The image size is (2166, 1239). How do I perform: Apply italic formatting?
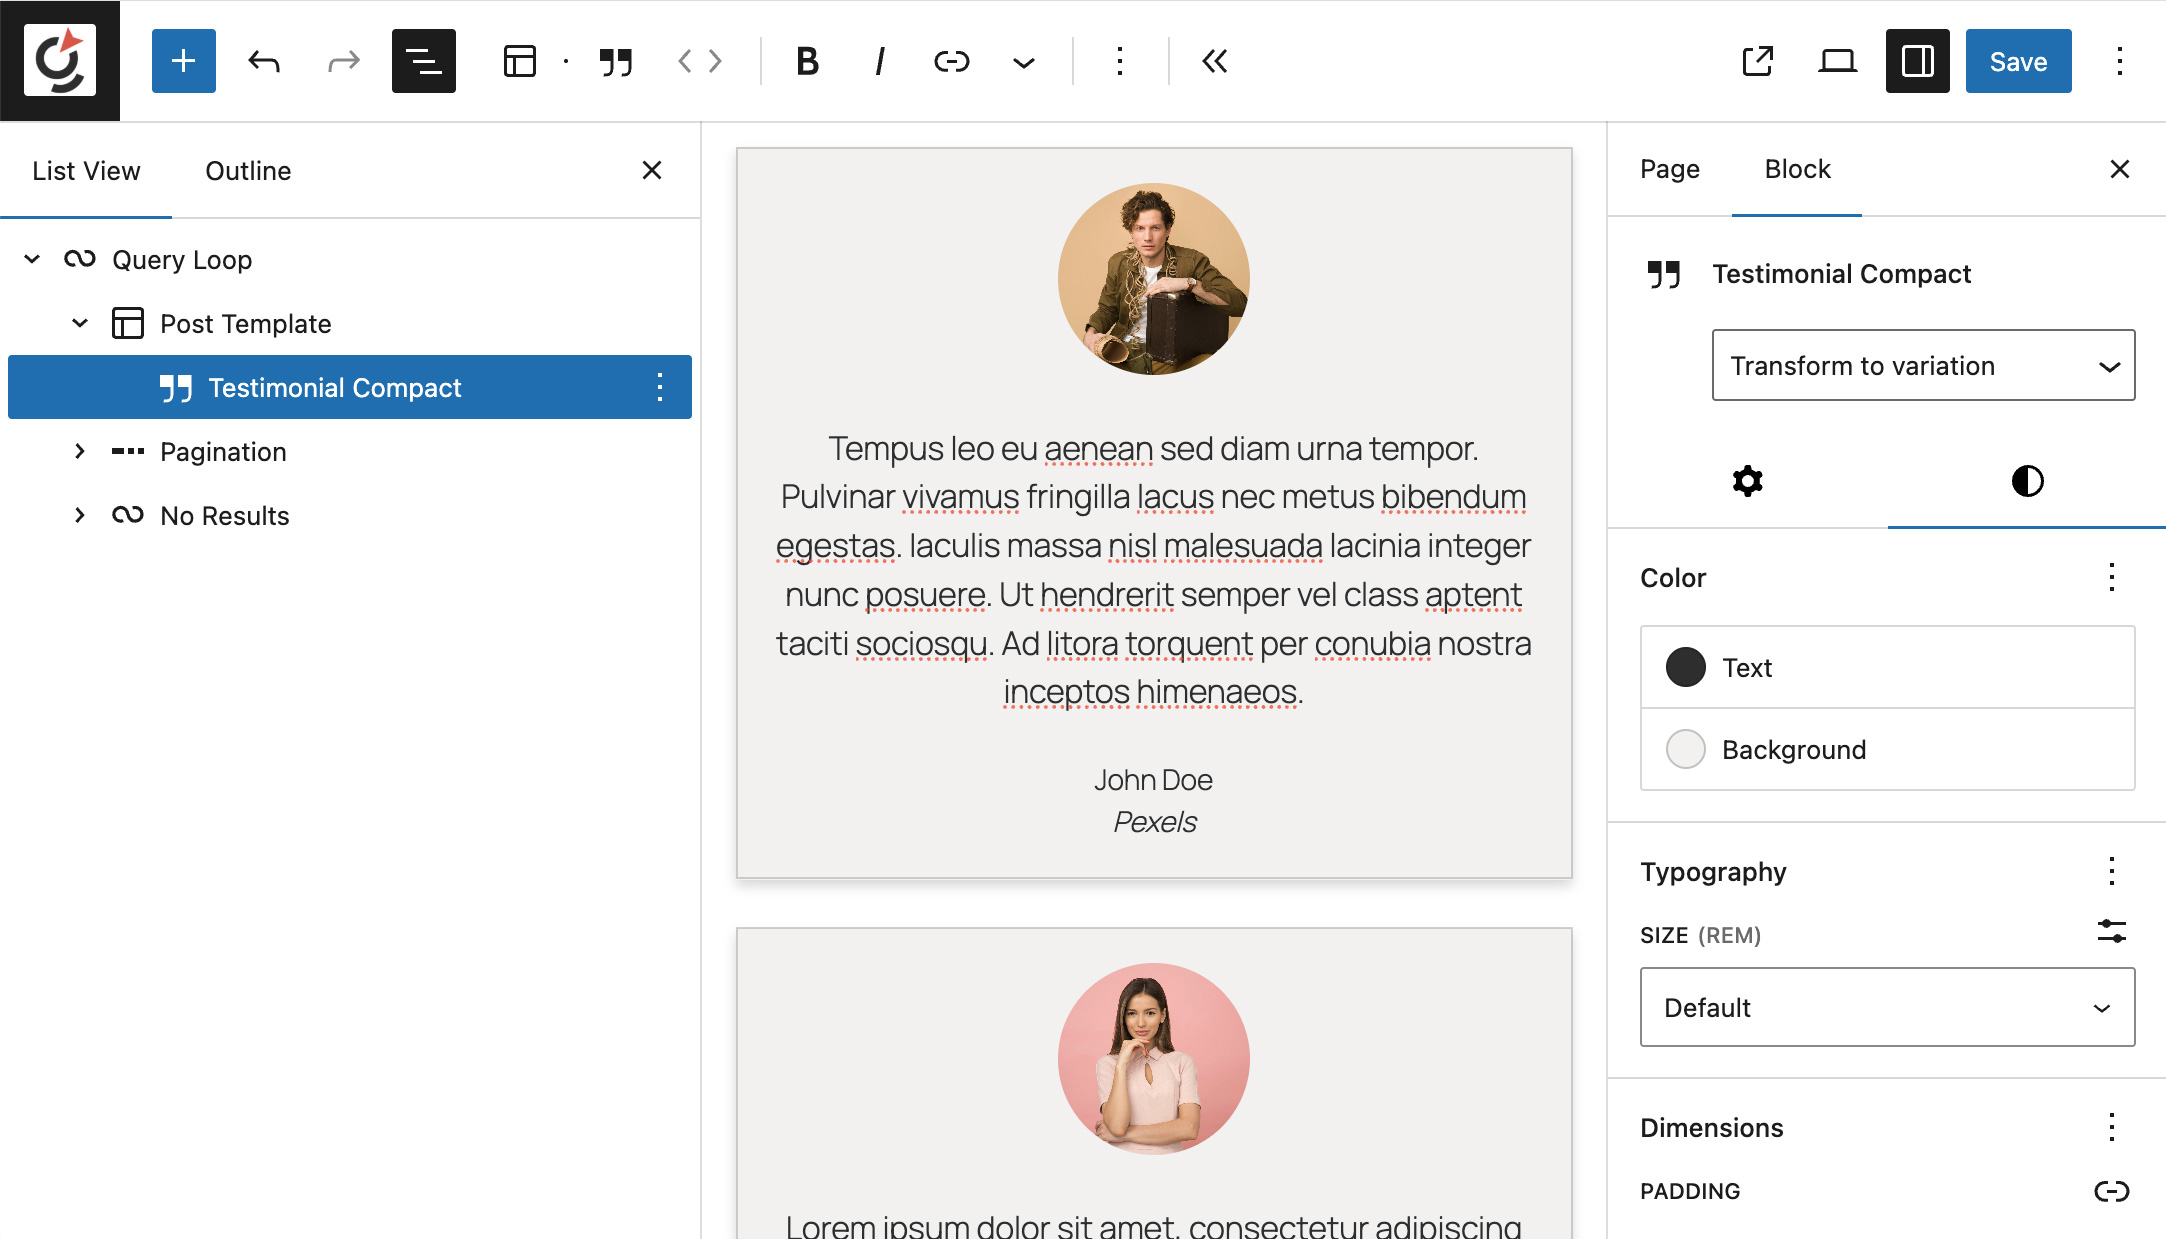tap(879, 61)
